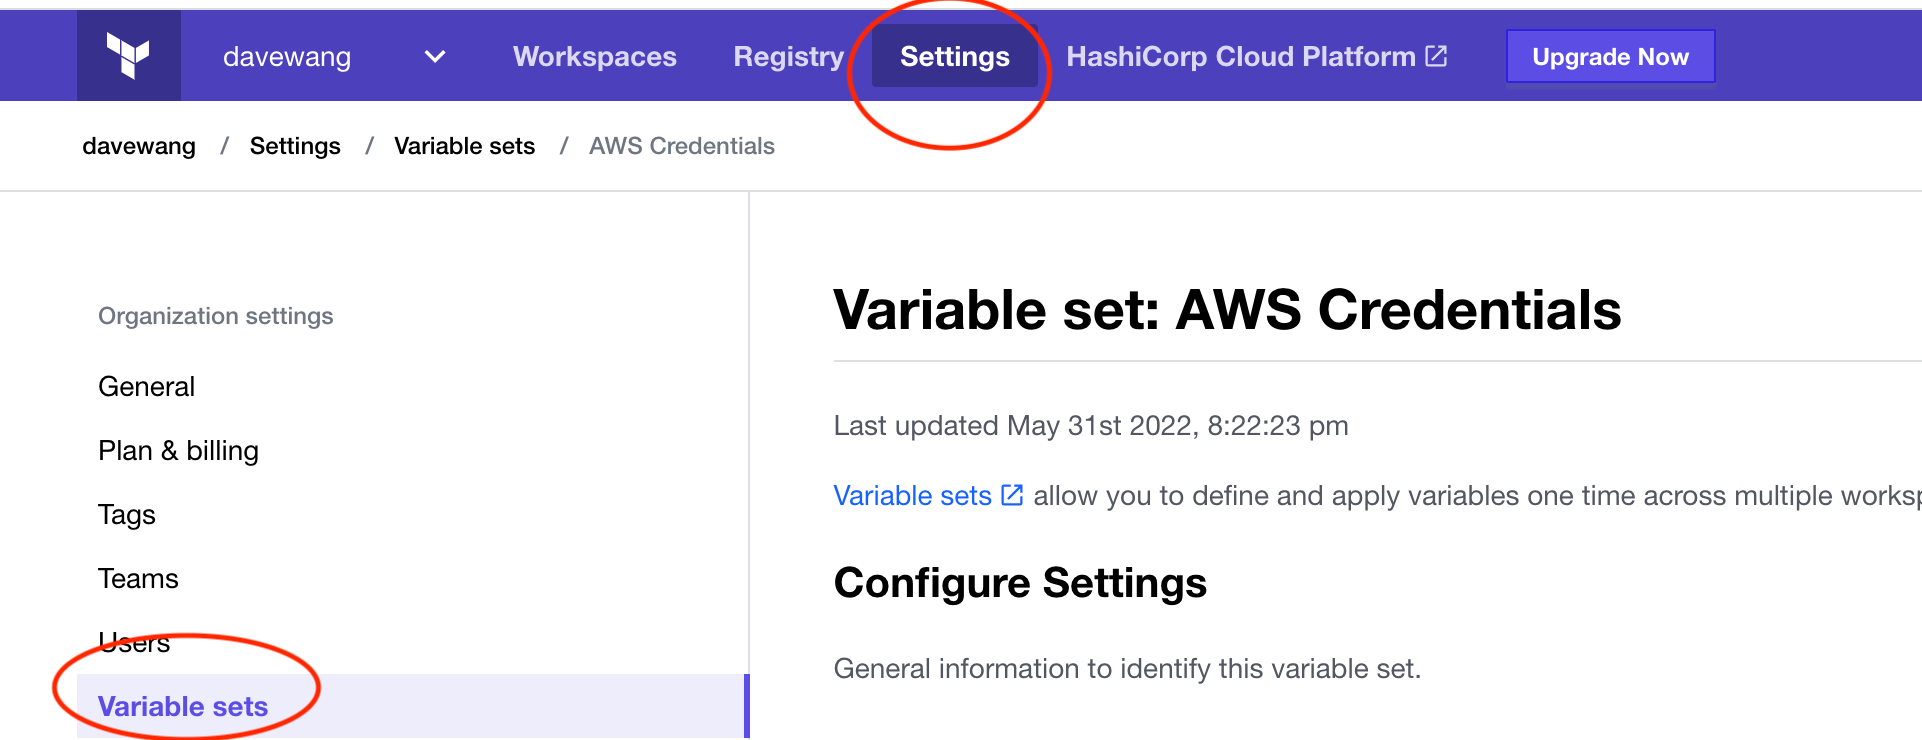
Task: Click the Terraform logo icon
Action: 128,56
